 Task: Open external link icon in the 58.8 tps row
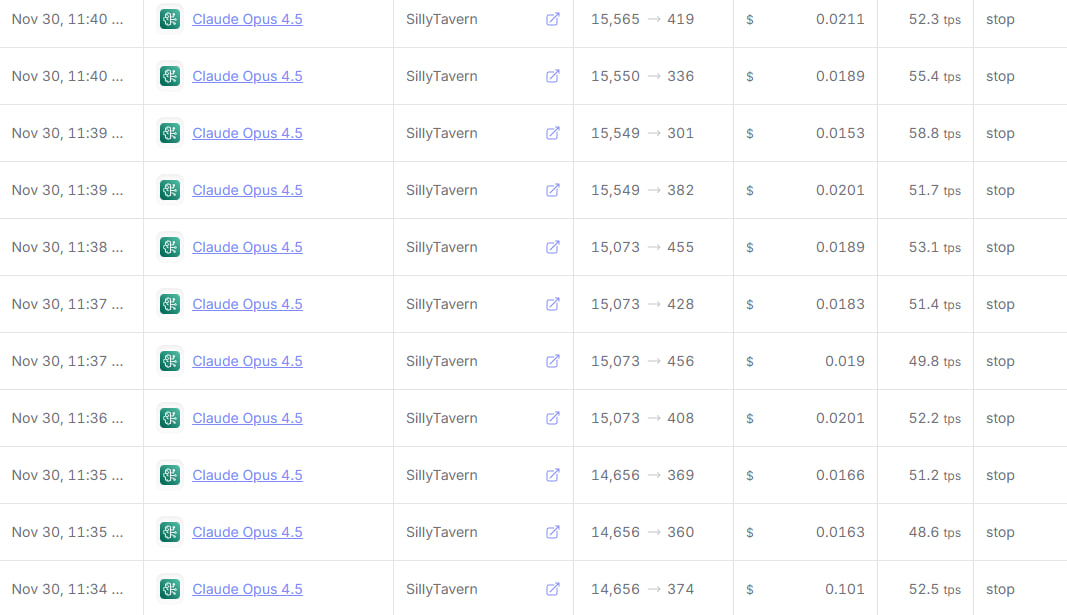point(553,133)
